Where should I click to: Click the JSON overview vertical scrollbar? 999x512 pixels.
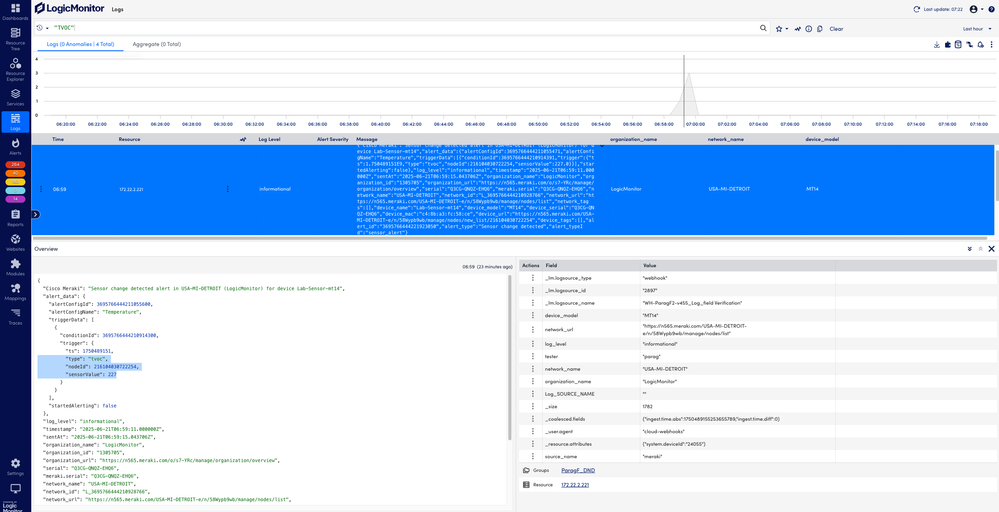point(510,357)
